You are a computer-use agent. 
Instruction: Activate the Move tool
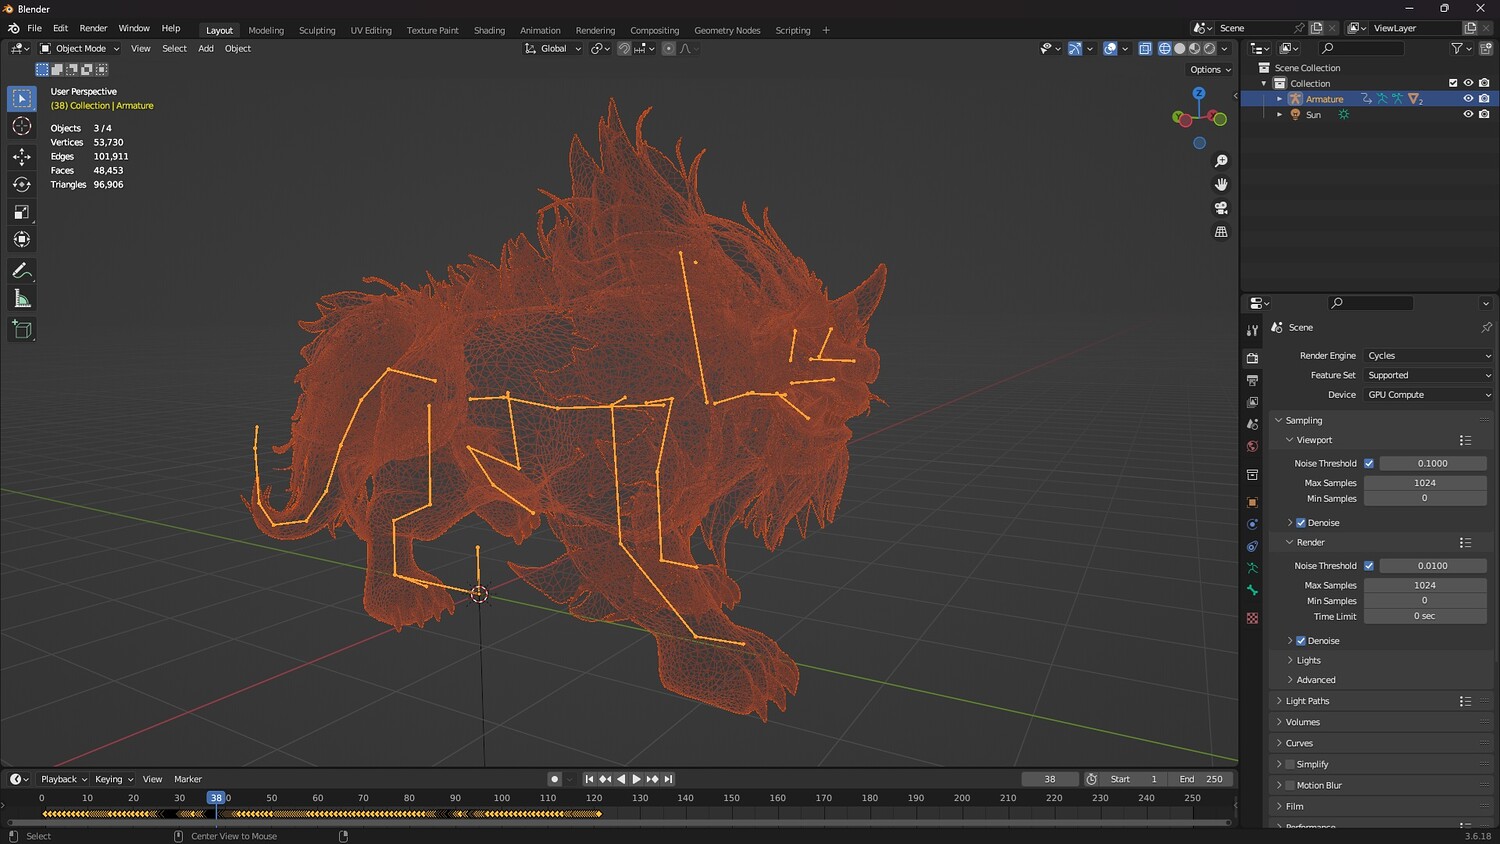(x=22, y=156)
